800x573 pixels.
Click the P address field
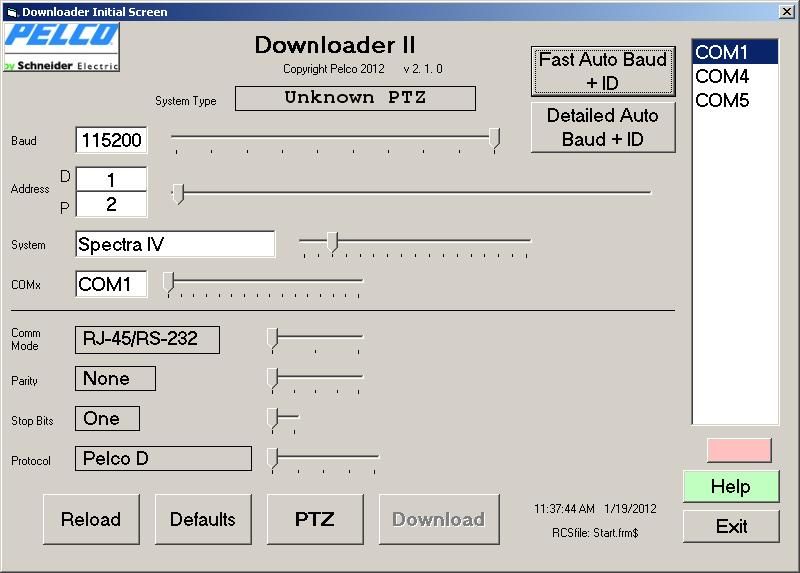coord(111,205)
